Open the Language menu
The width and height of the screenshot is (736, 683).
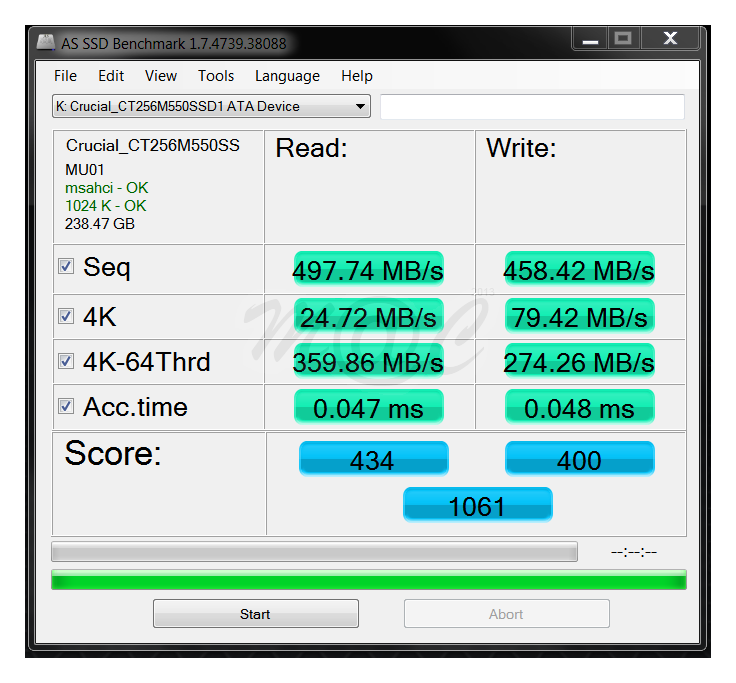[287, 76]
